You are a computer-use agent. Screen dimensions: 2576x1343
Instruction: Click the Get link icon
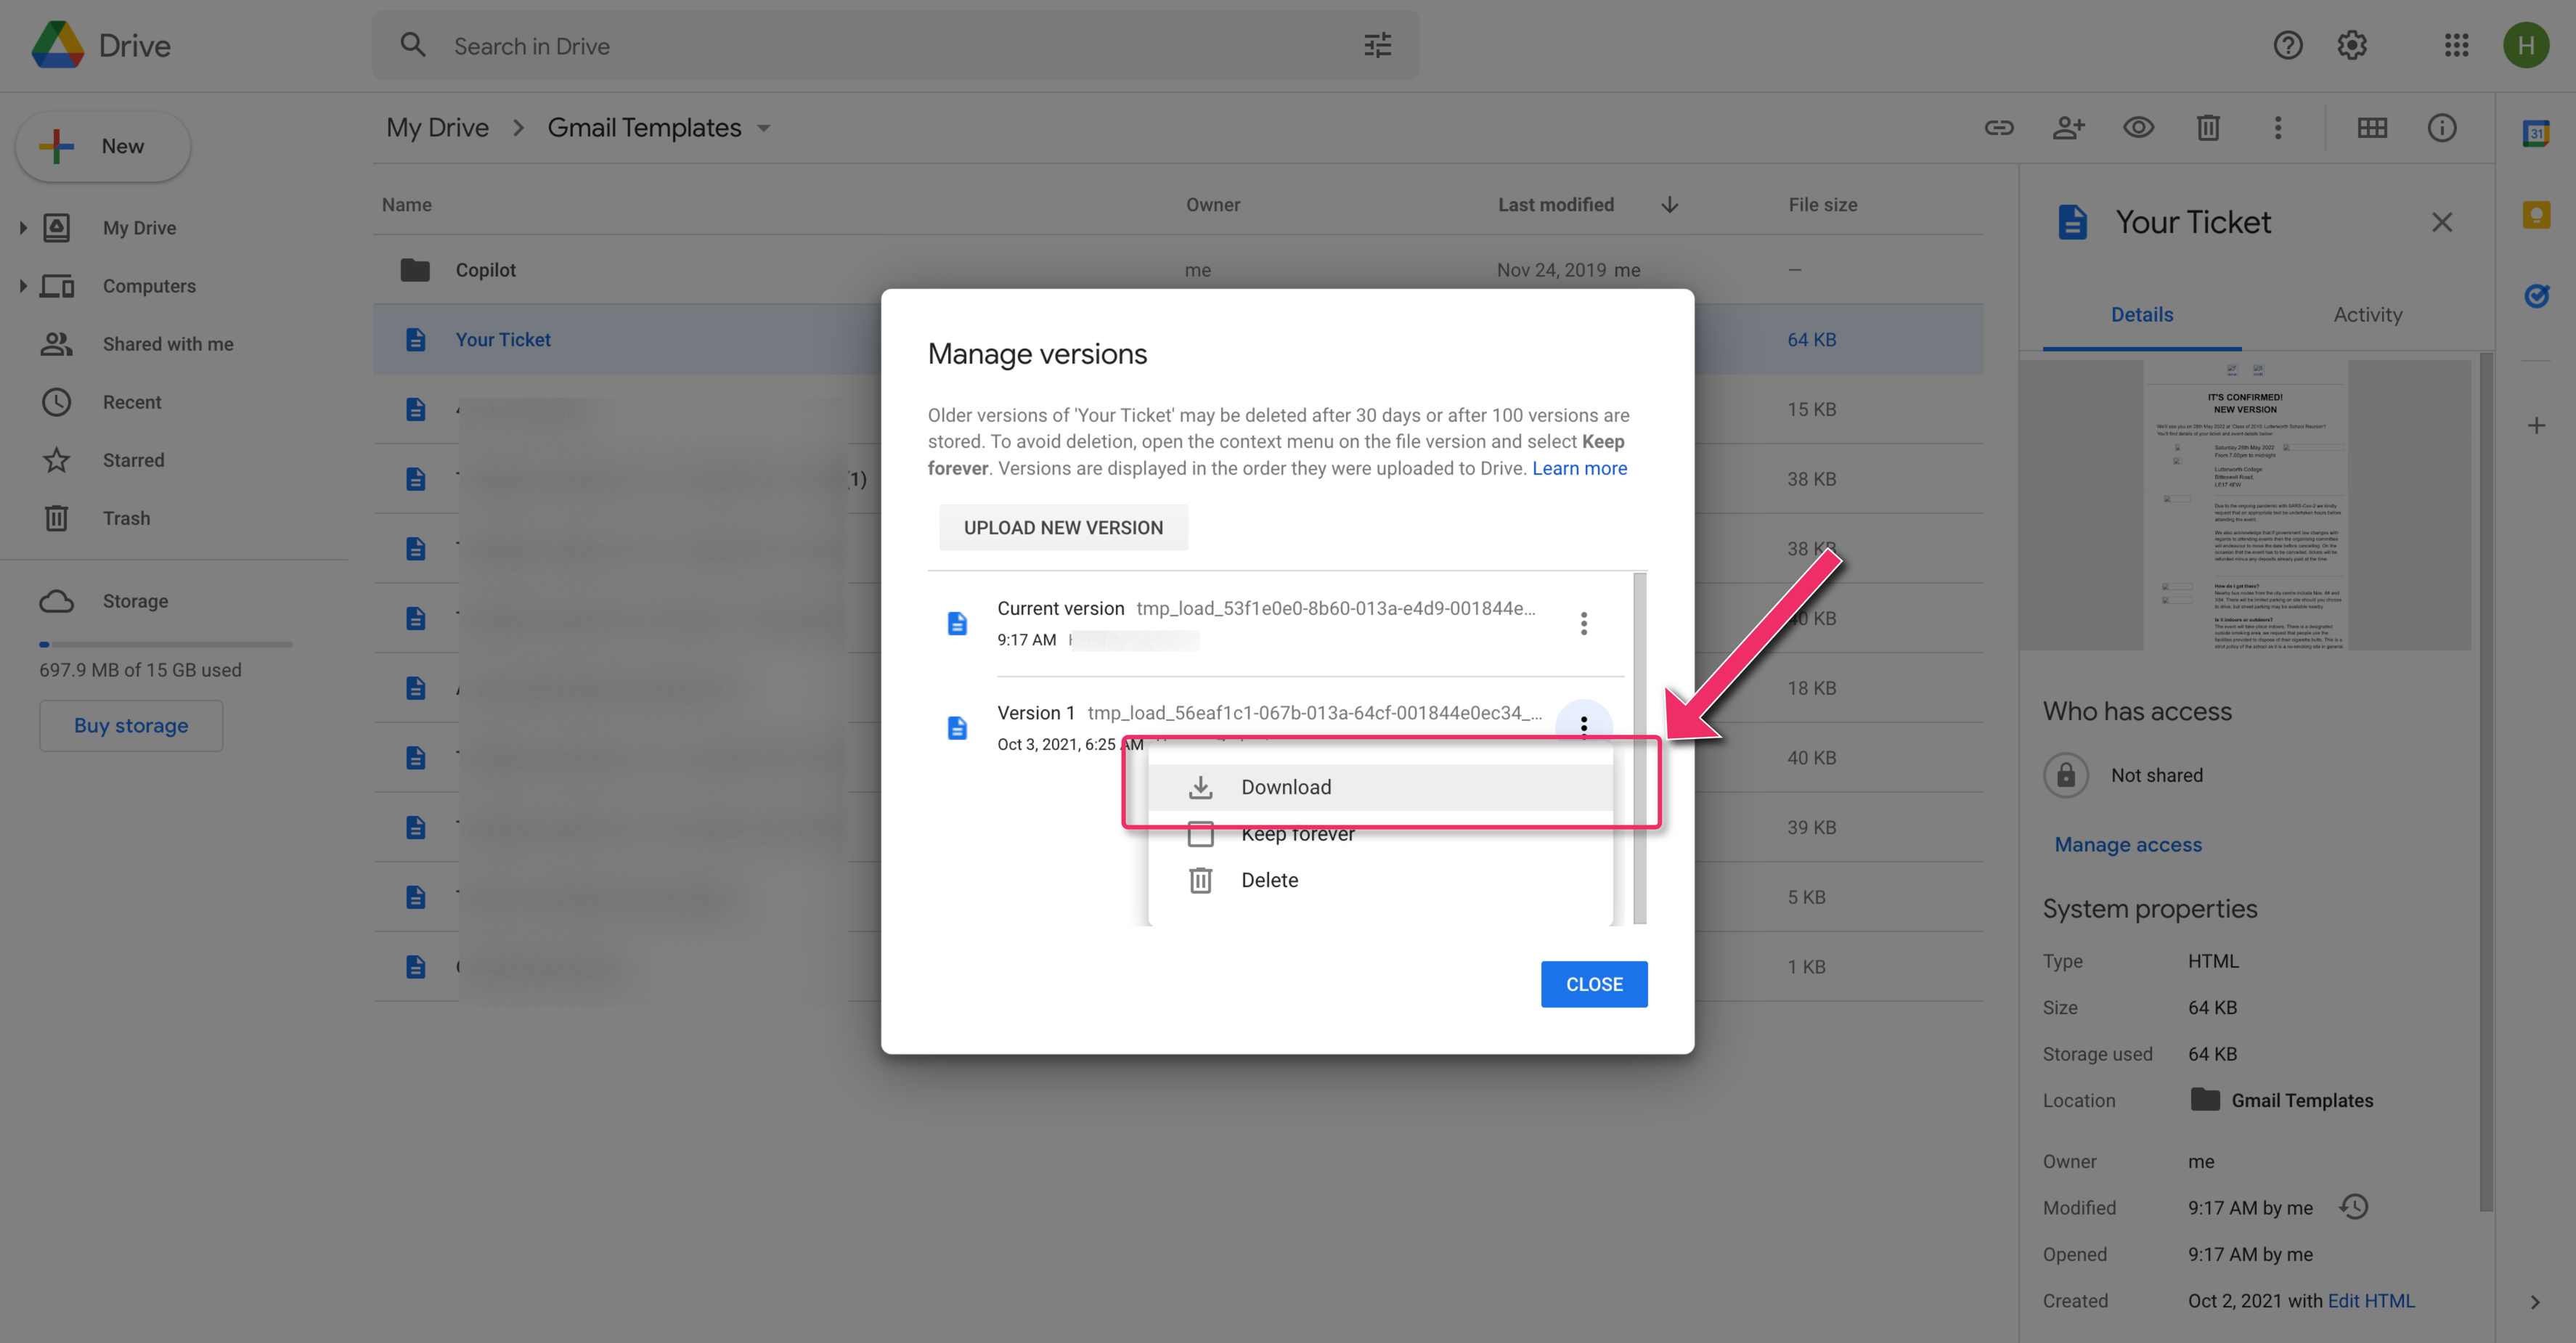[1998, 127]
